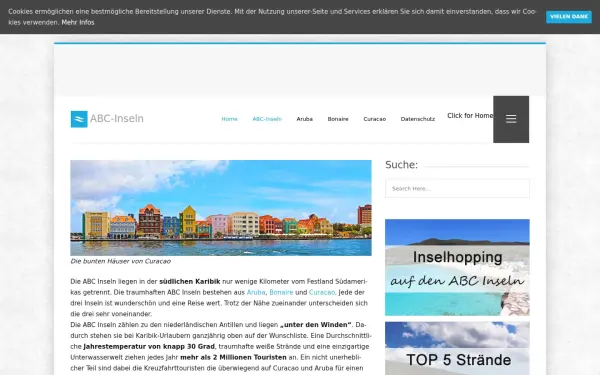Screen dimensions: 600x375
Task: Follow the Curacao link in article text
Action: coord(322,292)
